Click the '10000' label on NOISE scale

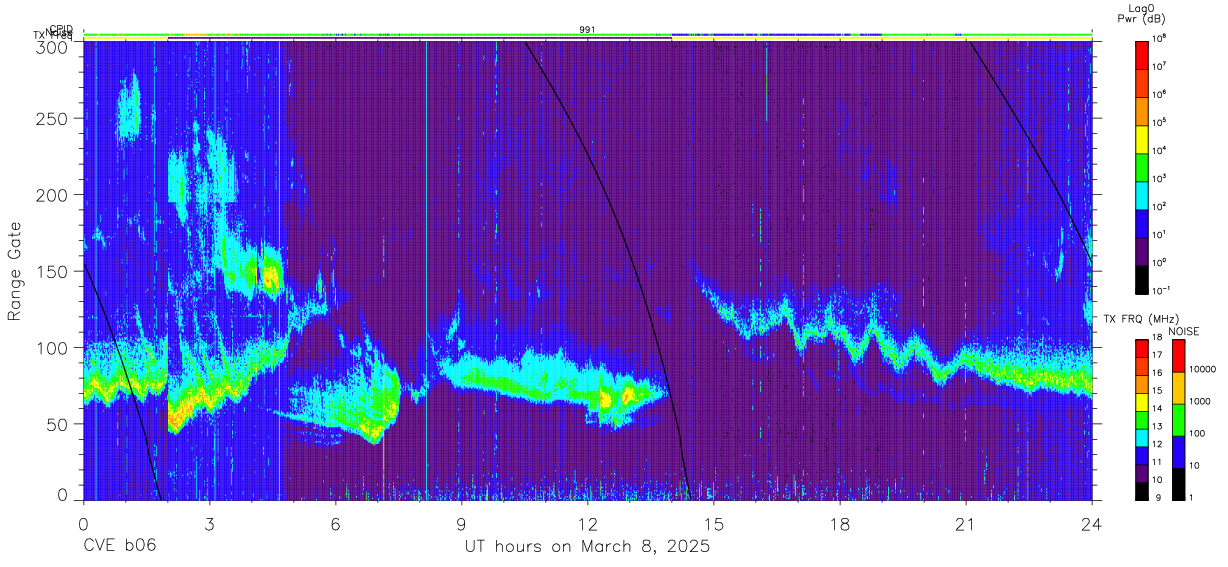click(x=1203, y=369)
